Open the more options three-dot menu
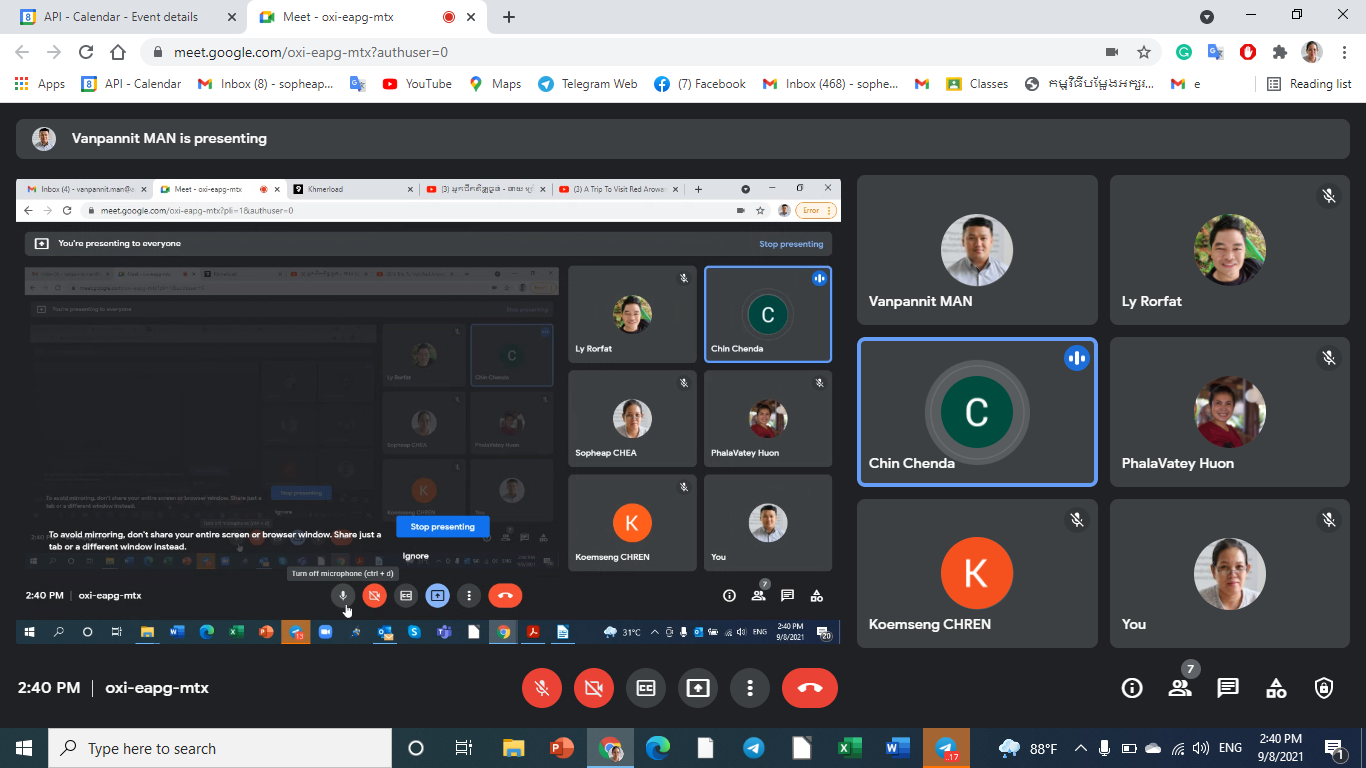Screen dimensions: 1366x768 tap(749, 688)
